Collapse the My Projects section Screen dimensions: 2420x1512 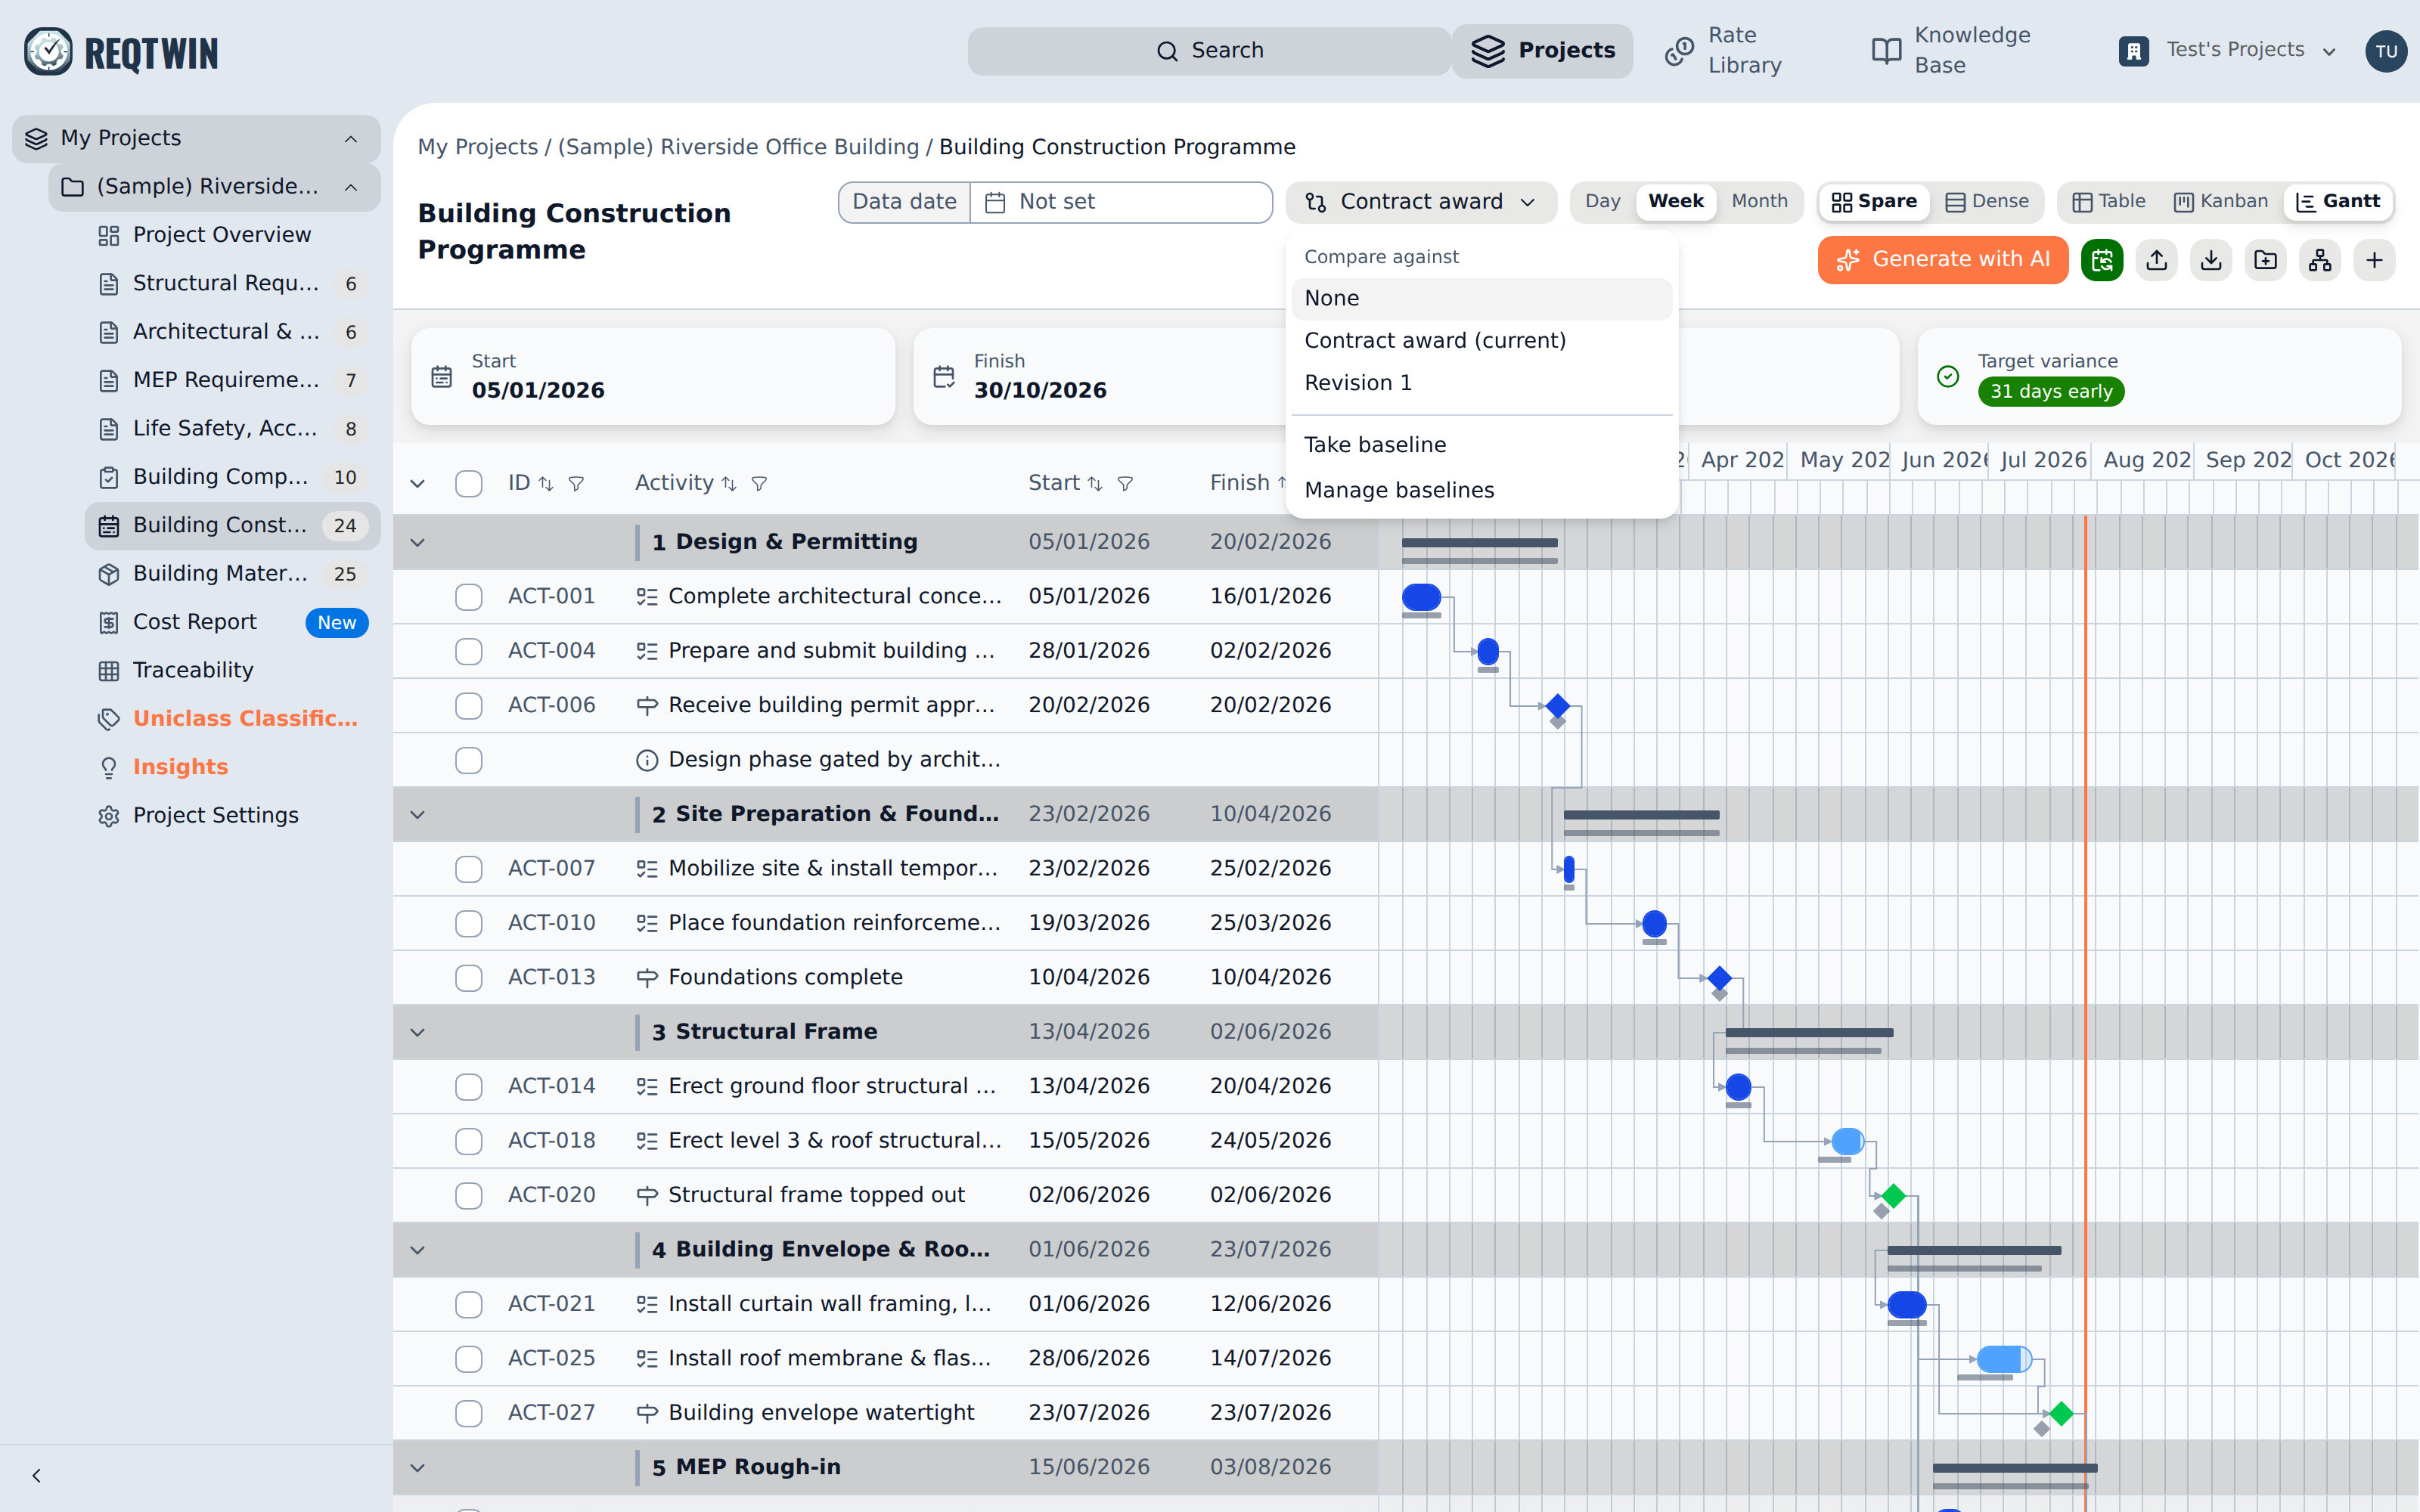[351, 138]
